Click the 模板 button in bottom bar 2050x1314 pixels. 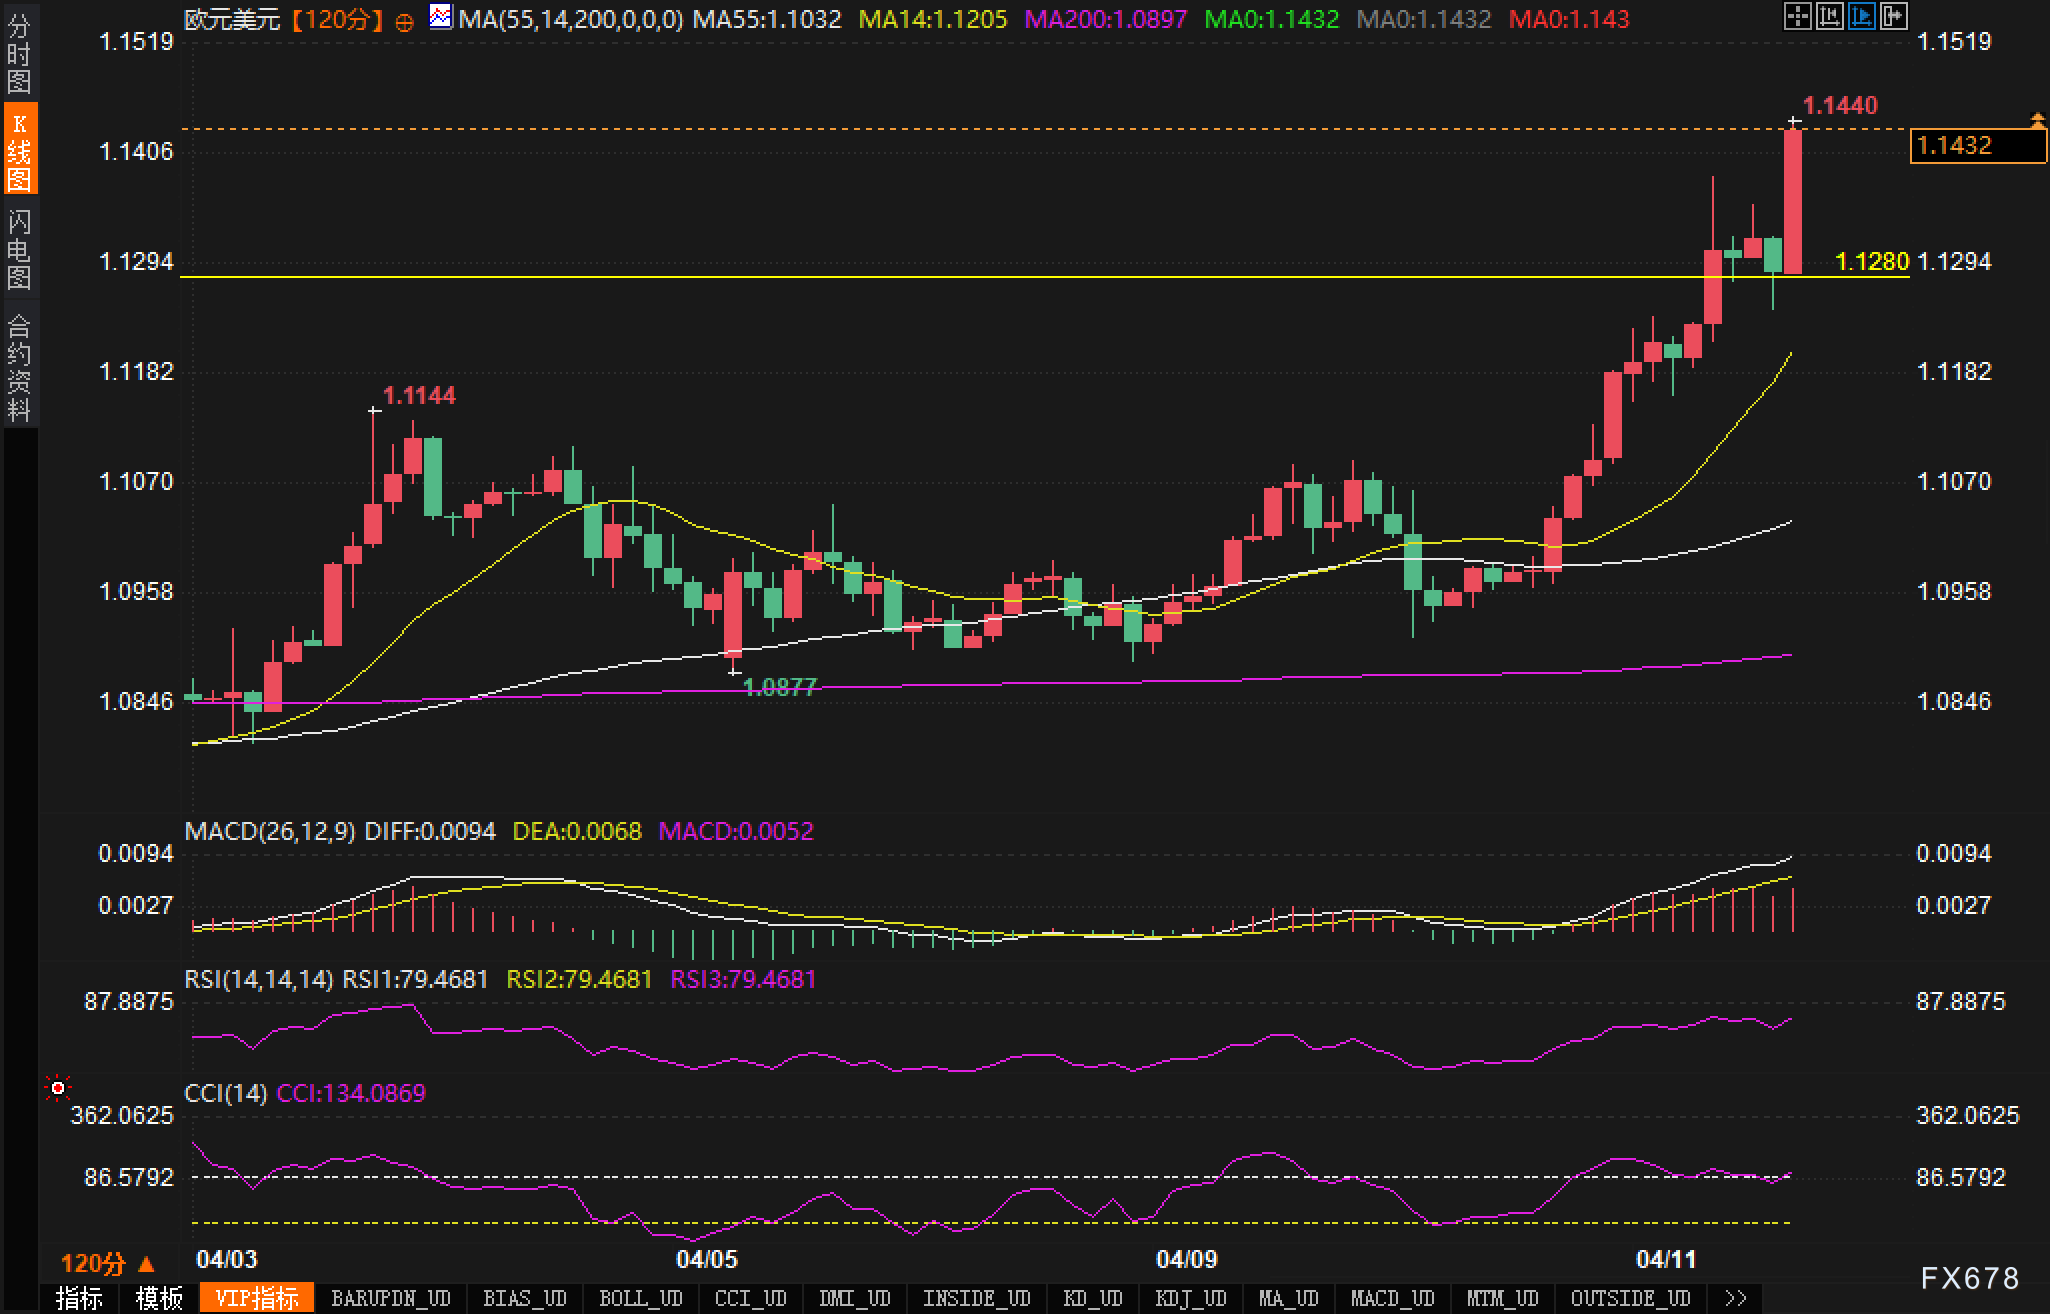pos(160,1298)
